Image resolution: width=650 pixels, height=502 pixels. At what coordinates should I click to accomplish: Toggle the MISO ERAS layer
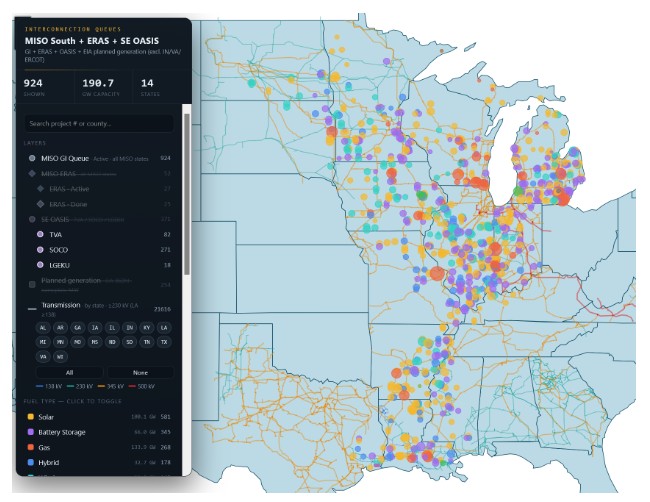[99, 173]
